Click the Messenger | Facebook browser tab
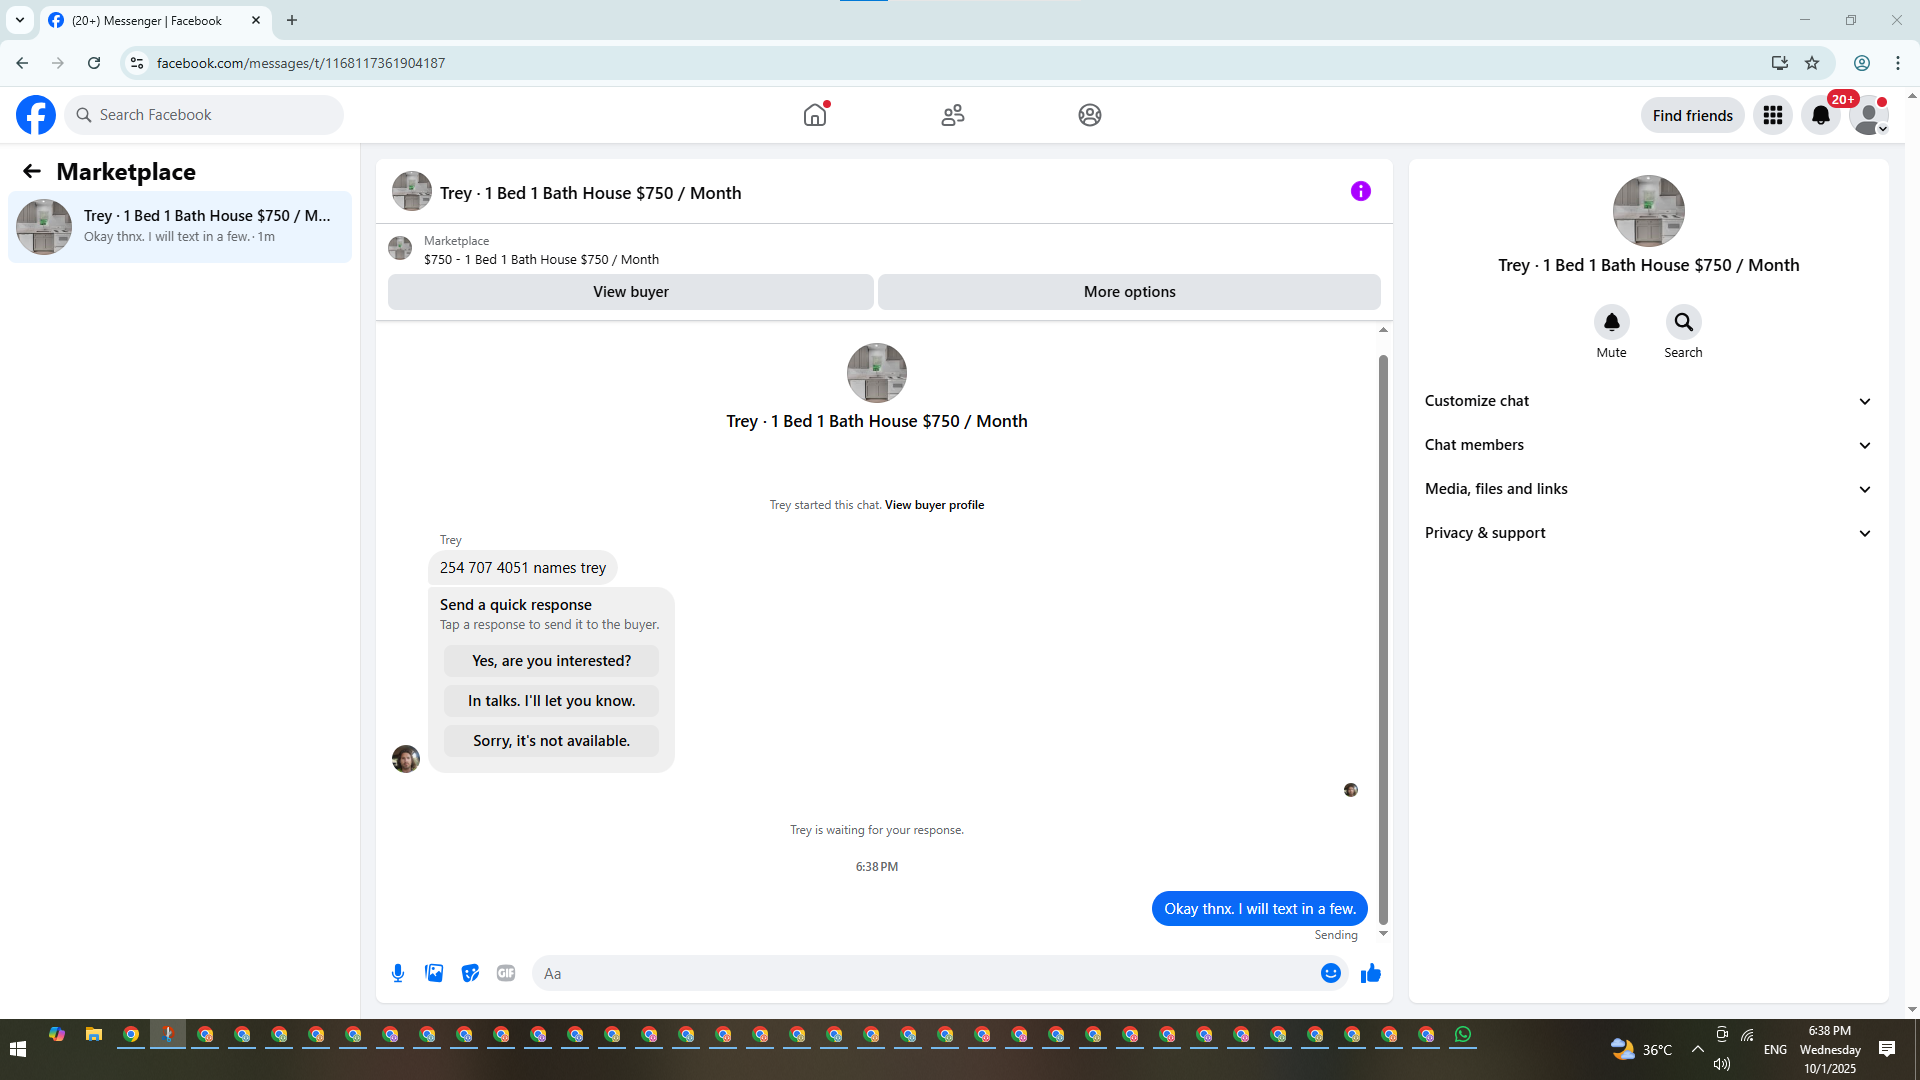This screenshot has height=1080, width=1920. 156,20
